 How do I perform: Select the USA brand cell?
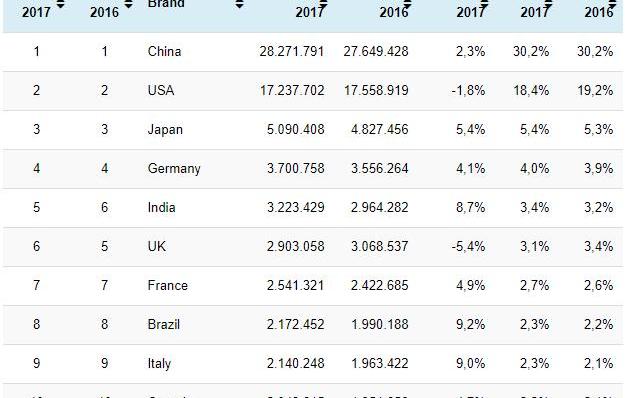(x=161, y=90)
